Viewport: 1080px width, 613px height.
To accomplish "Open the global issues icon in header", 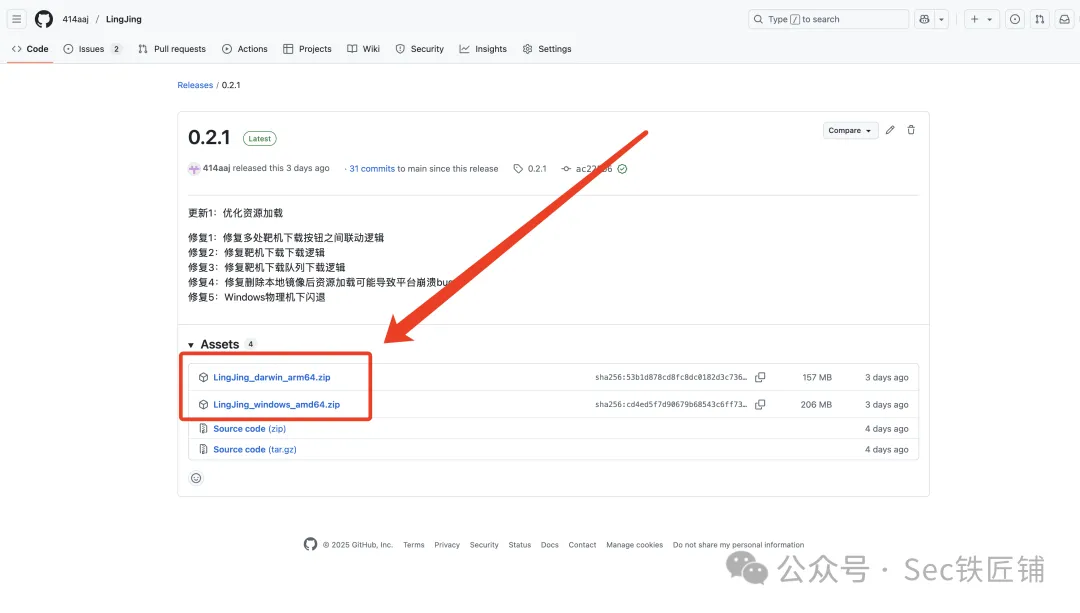I will click(1015, 19).
